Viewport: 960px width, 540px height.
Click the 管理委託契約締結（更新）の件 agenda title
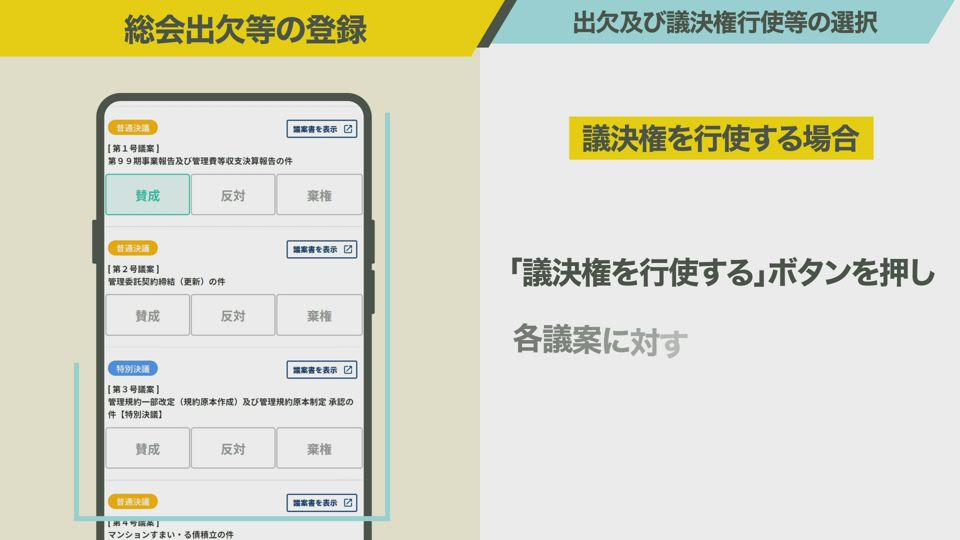tap(166, 282)
